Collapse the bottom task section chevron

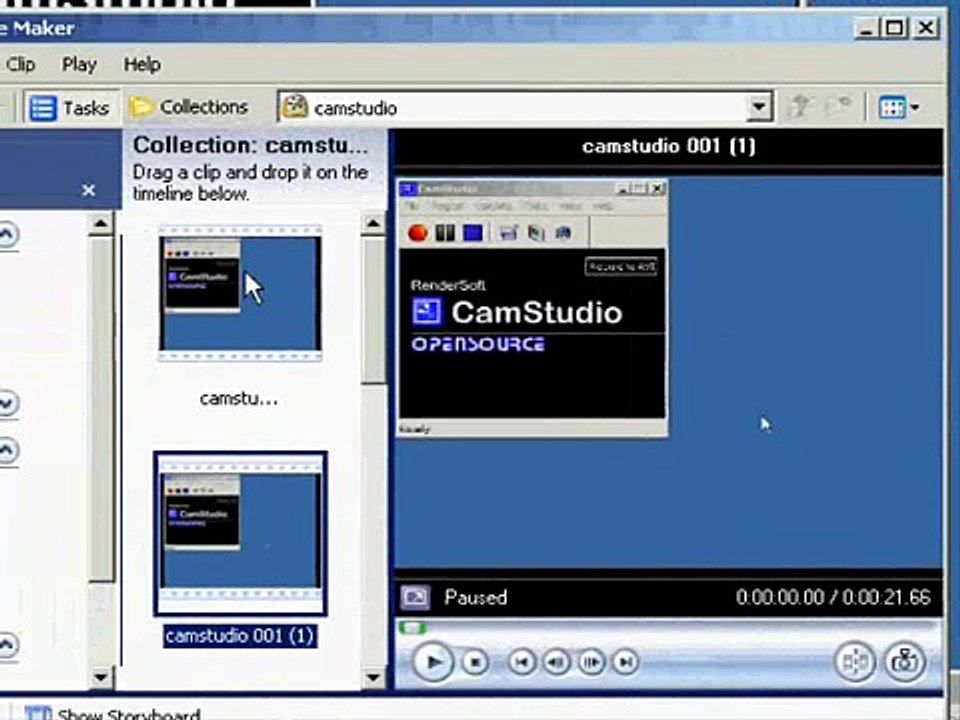[6, 644]
